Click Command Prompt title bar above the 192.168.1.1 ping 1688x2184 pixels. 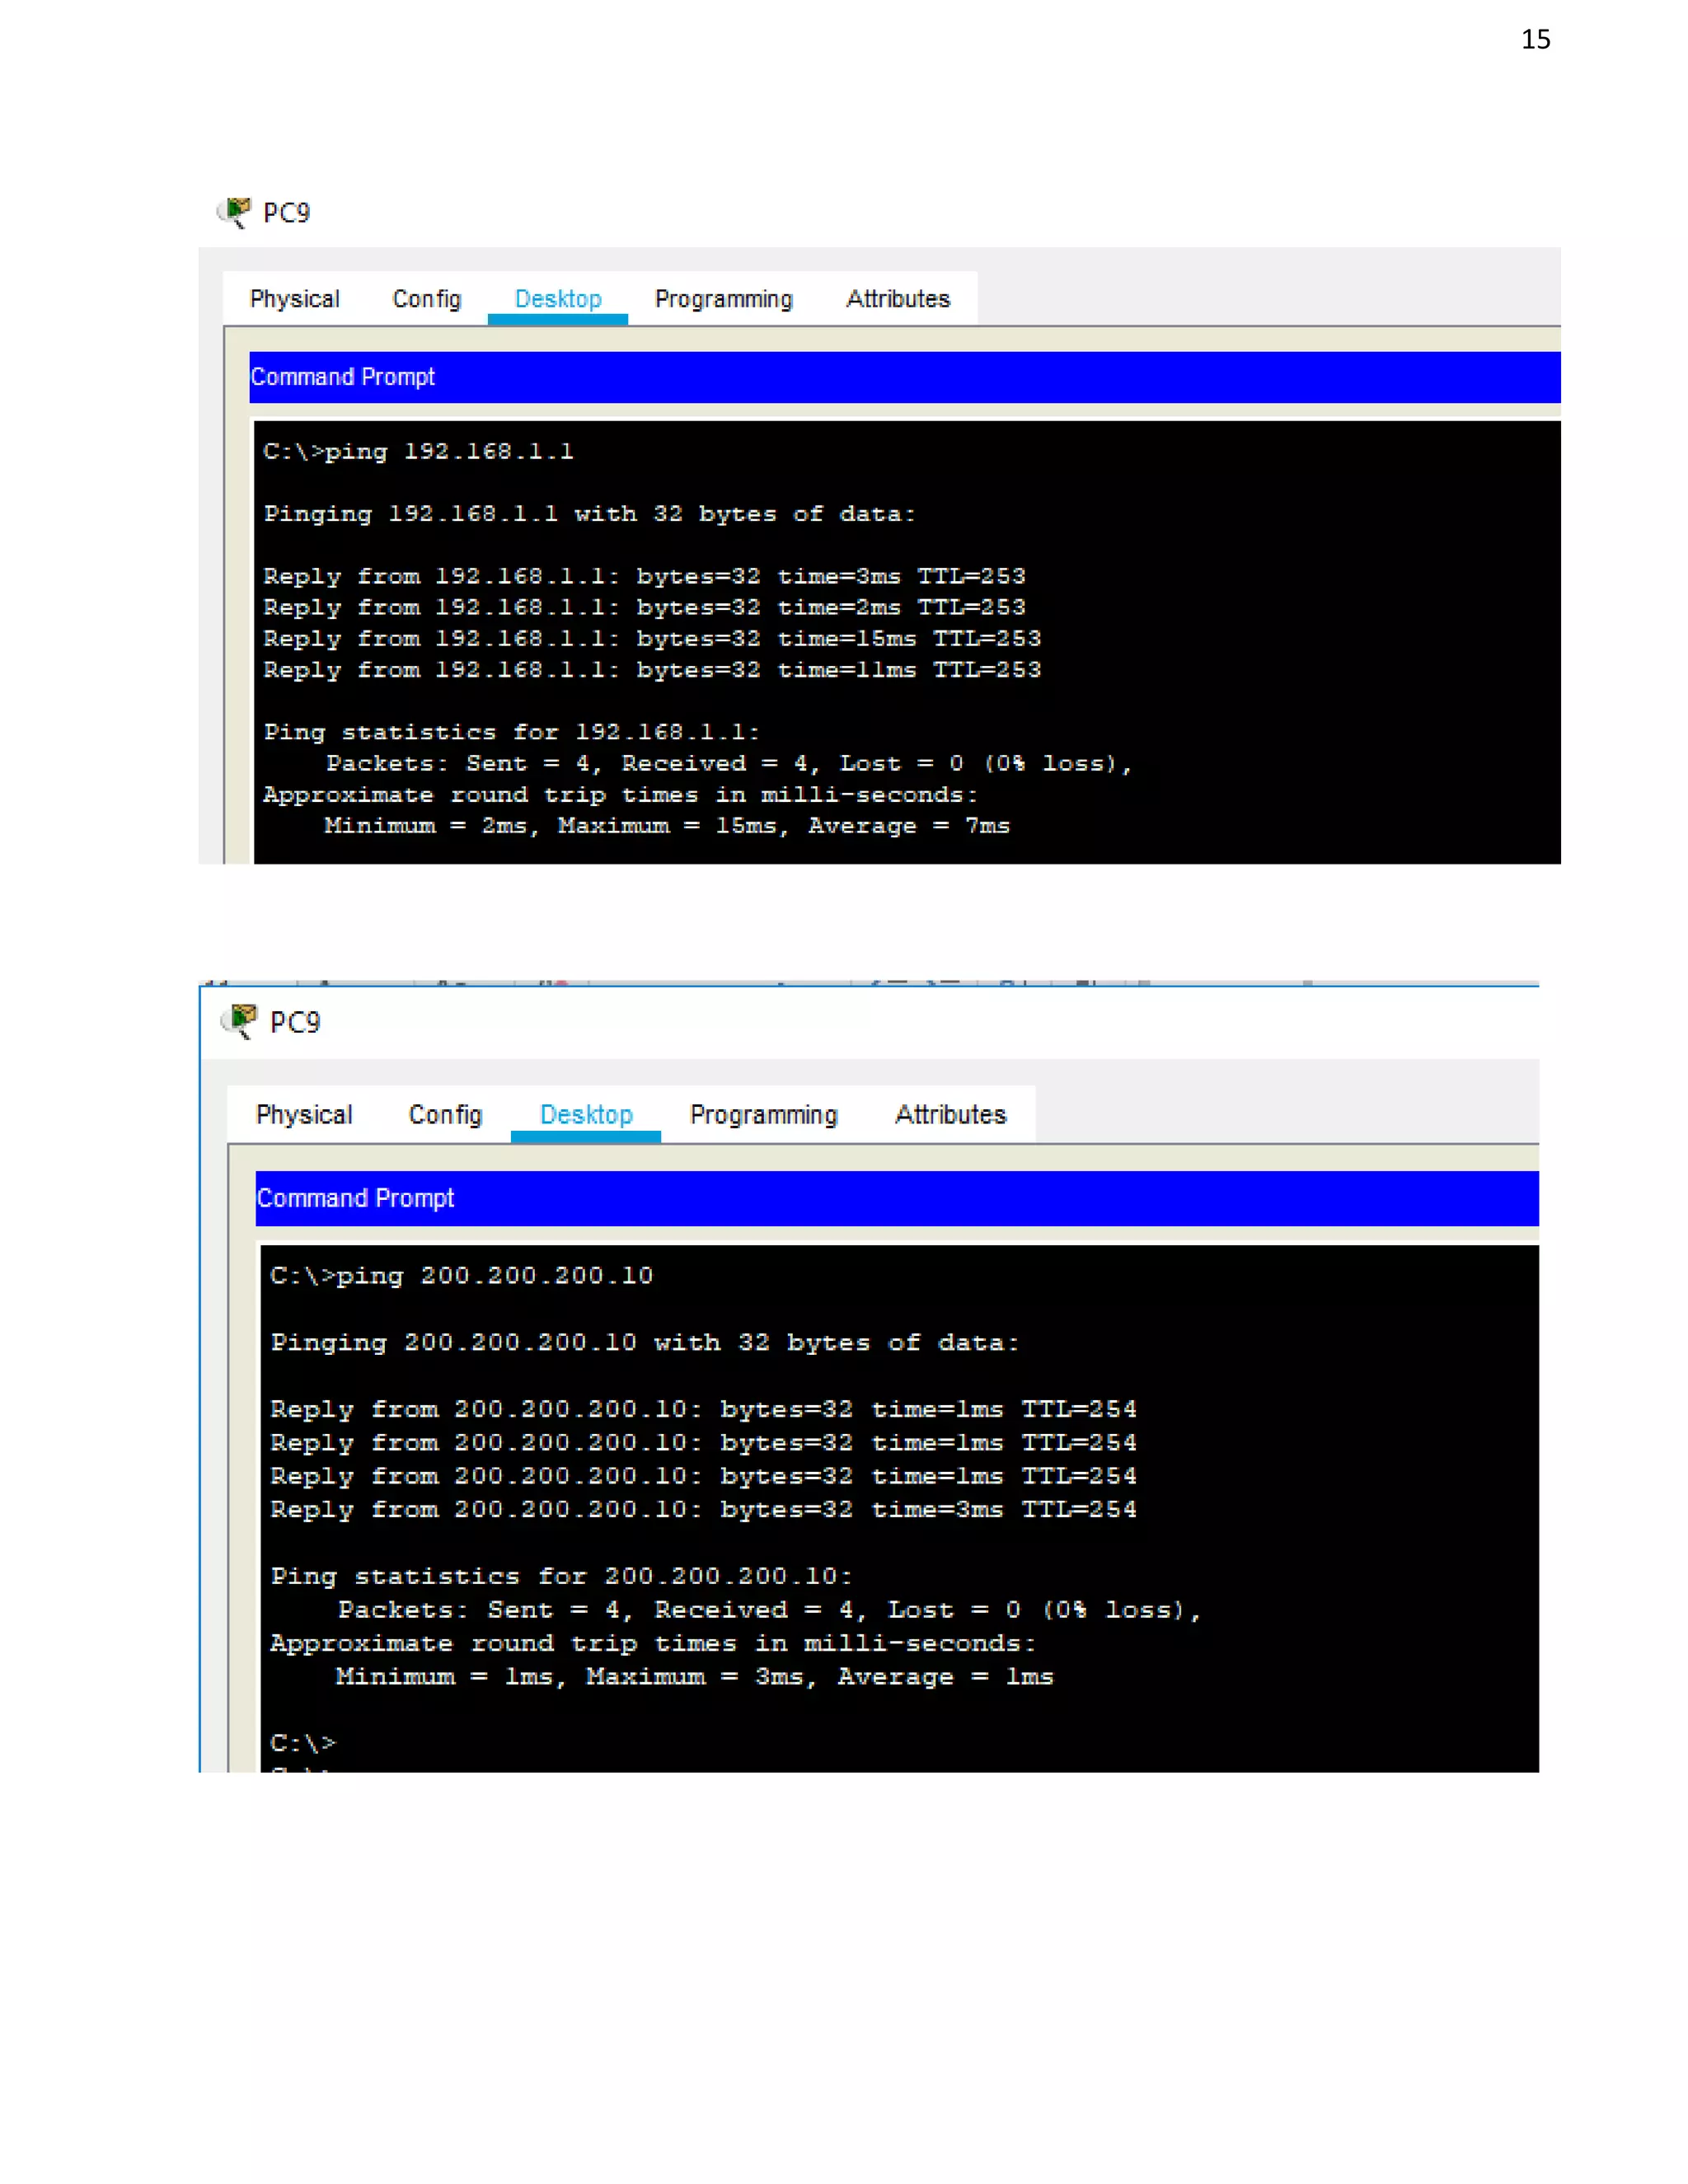[343, 377]
